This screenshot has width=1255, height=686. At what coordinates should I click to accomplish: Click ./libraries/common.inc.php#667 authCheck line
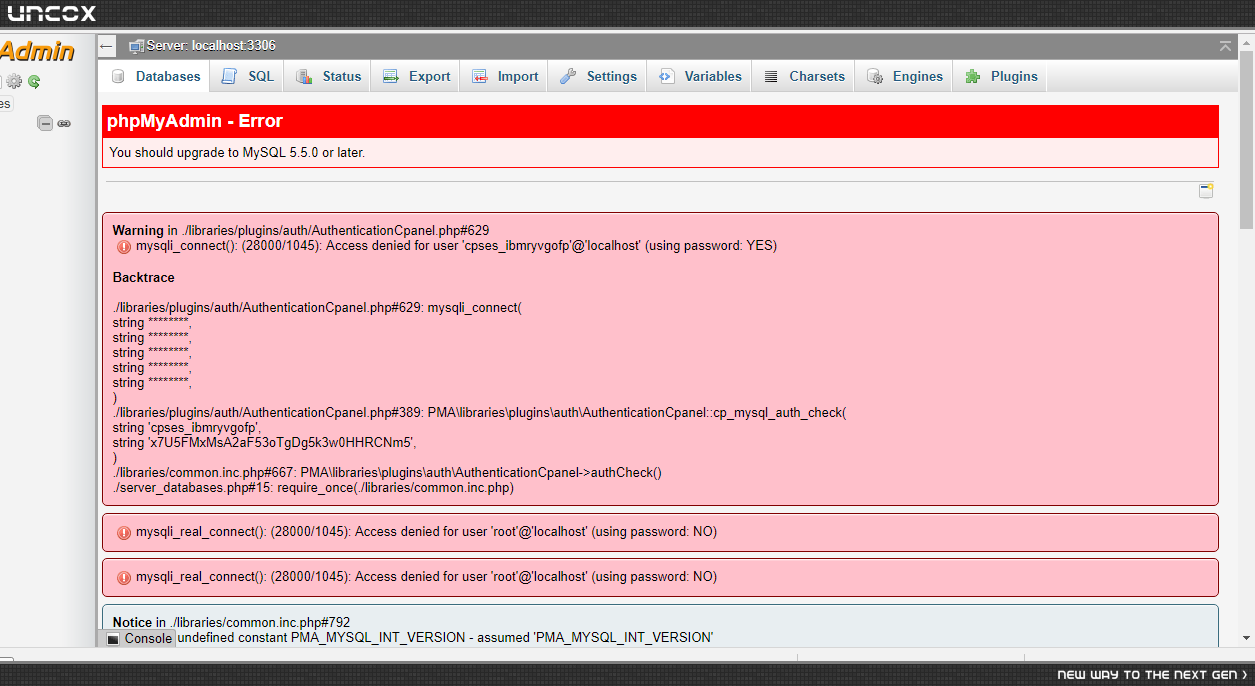click(387, 473)
